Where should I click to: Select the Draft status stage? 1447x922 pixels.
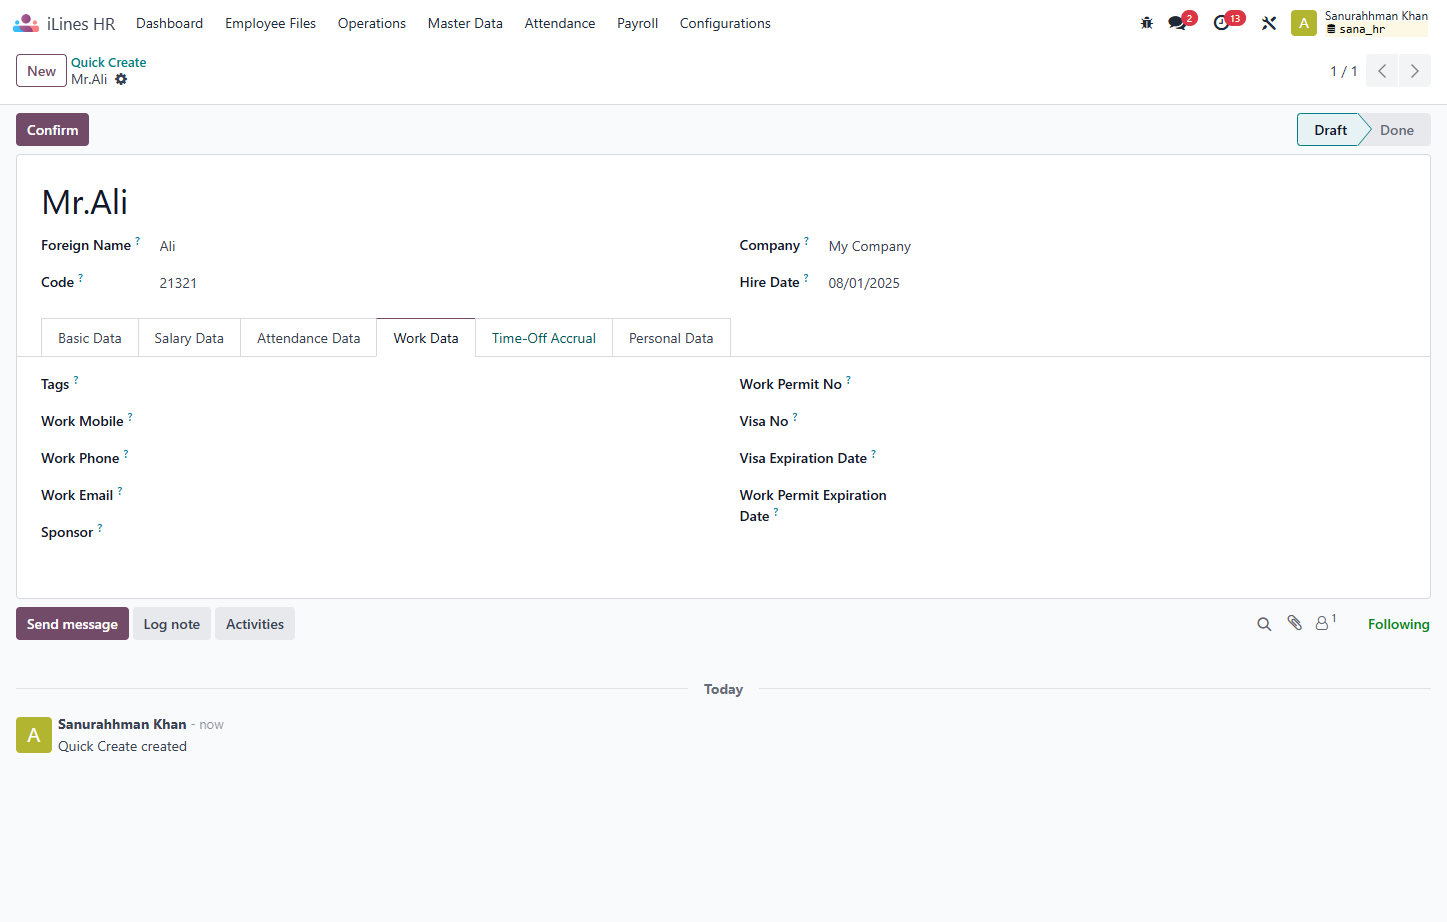click(x=1330, y=130)
